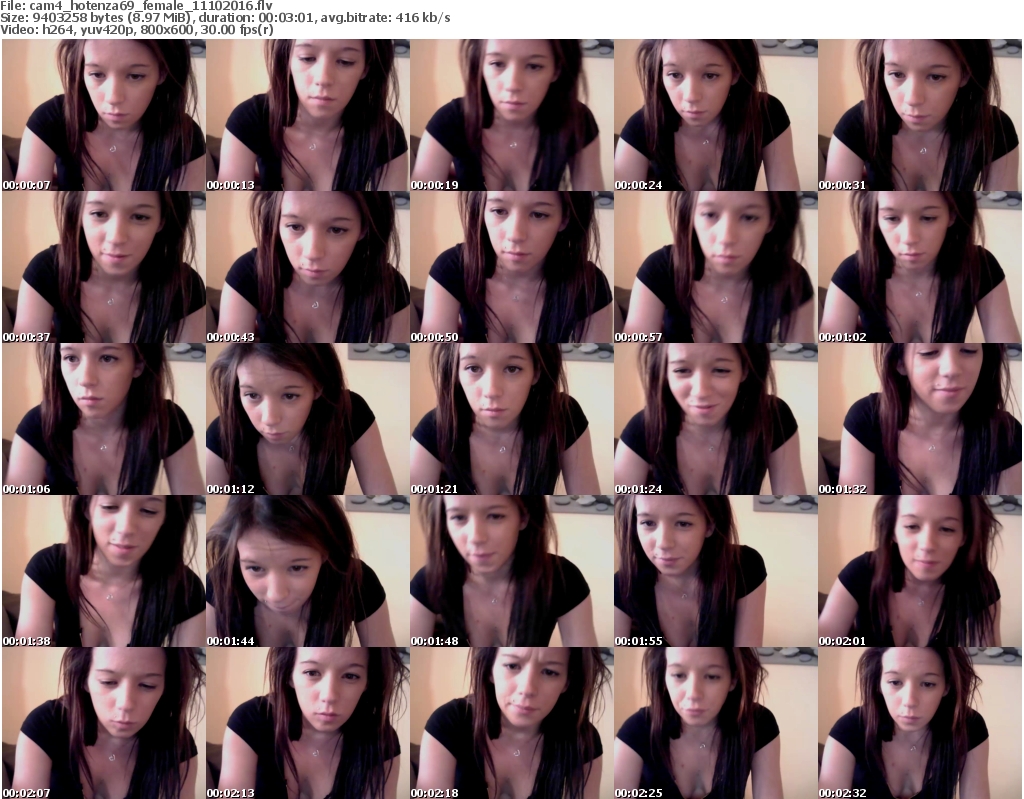Select the thumbnail stamped 00:01:21
1024x799 pixels.
point(512,419)
